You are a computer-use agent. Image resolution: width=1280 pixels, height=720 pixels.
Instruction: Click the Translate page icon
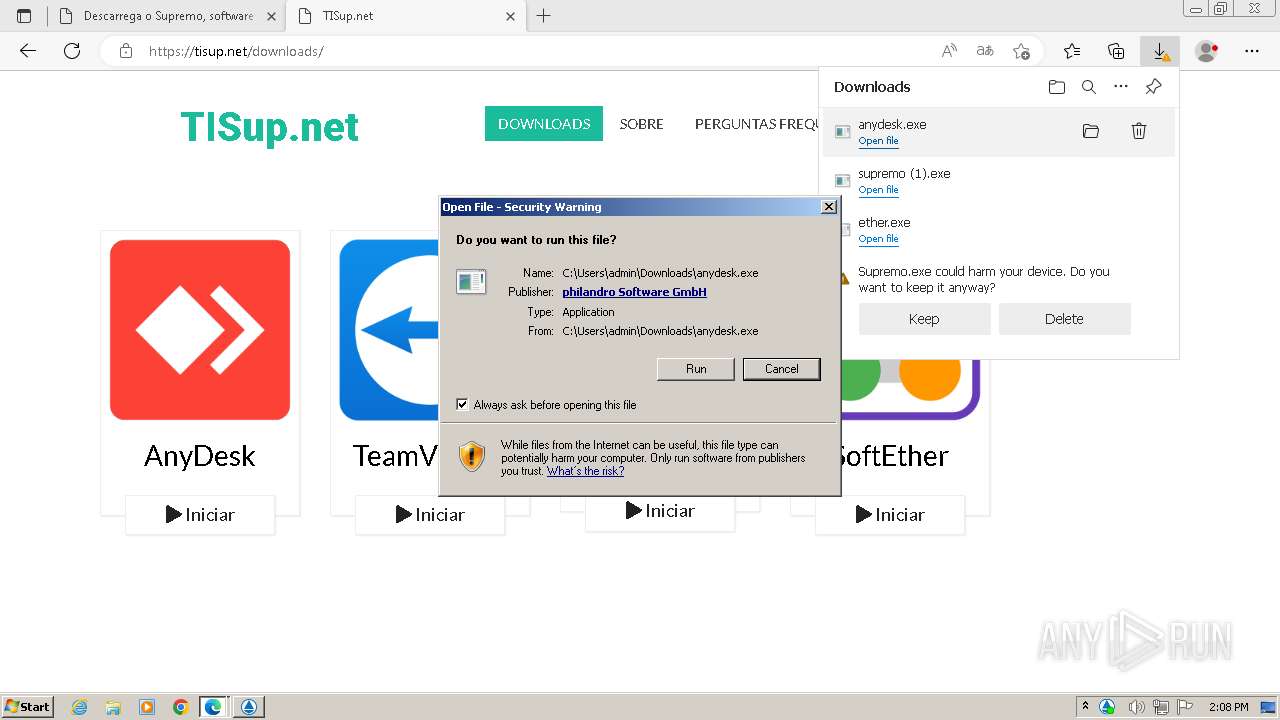985,51
